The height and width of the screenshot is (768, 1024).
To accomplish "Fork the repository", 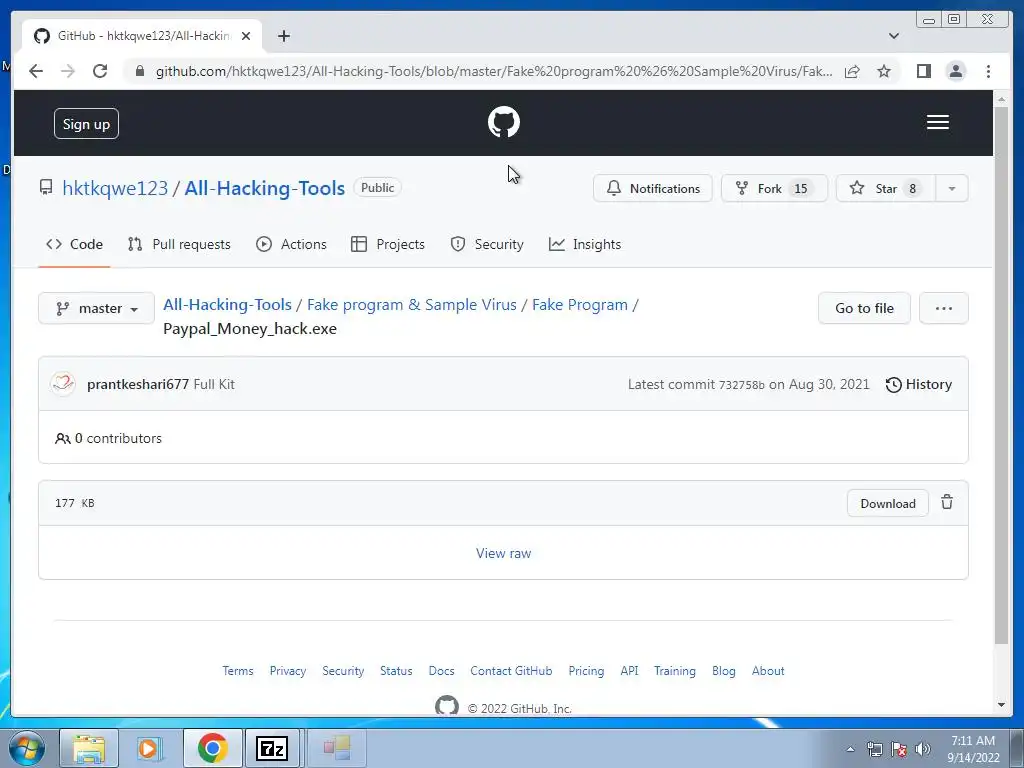I will pyautogui.click(x=774, y=188).
